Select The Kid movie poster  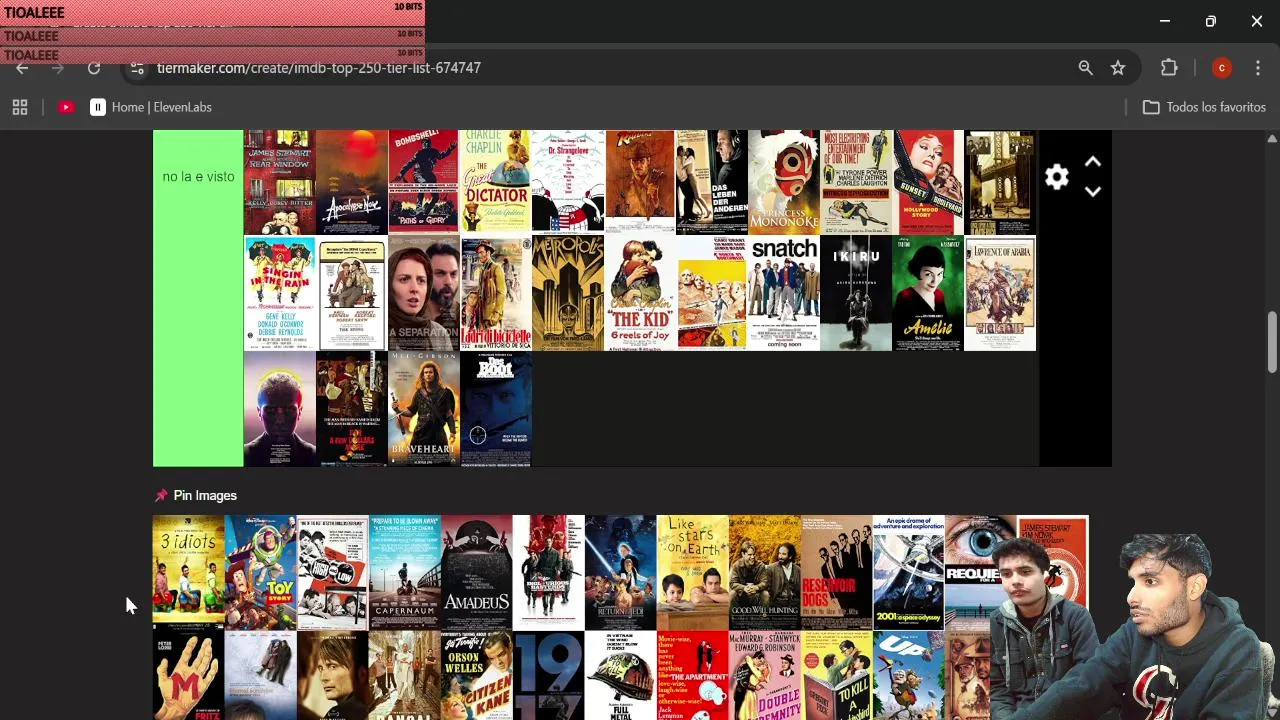click(x=640, y=293)
